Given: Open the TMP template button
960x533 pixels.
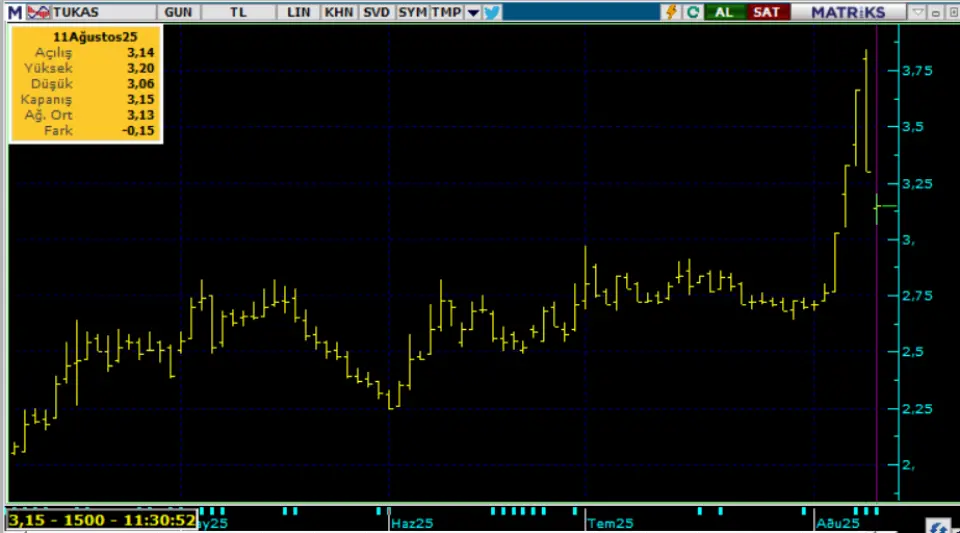Looking at the screenshot, I should coord(446,12).
